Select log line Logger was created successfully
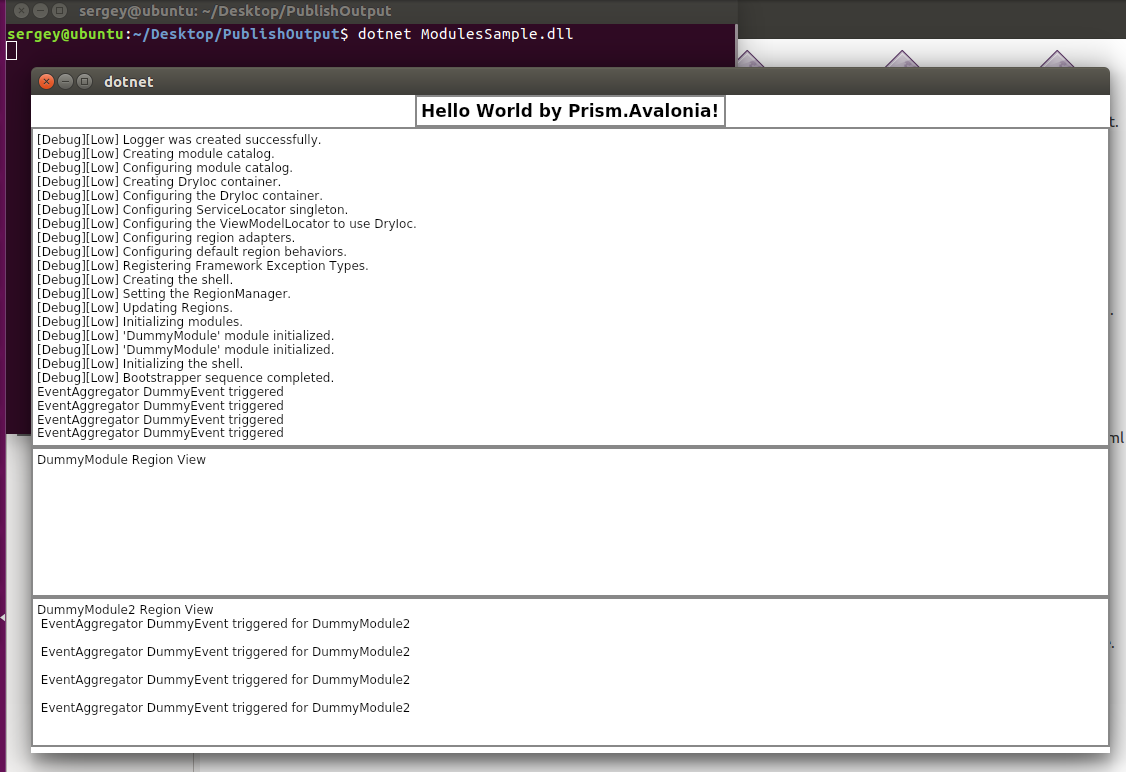Image resolution: width=1126 pixels, height=772 pixels. click(179, 139)
